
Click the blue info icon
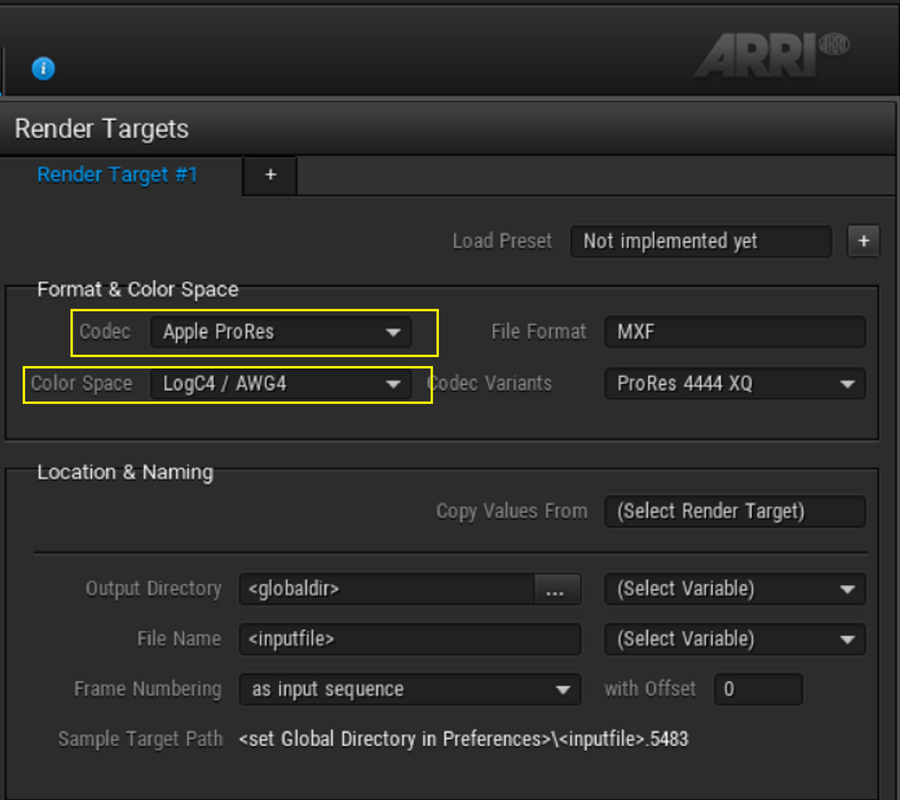click(43, 69)
